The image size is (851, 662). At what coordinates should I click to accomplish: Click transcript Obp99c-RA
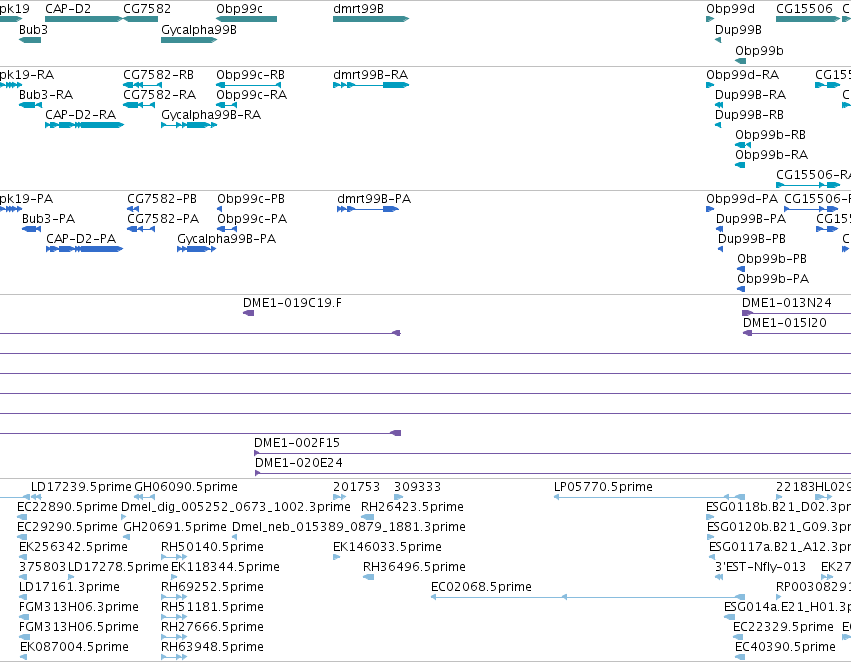pyautogui.click(x=226, y=105)
